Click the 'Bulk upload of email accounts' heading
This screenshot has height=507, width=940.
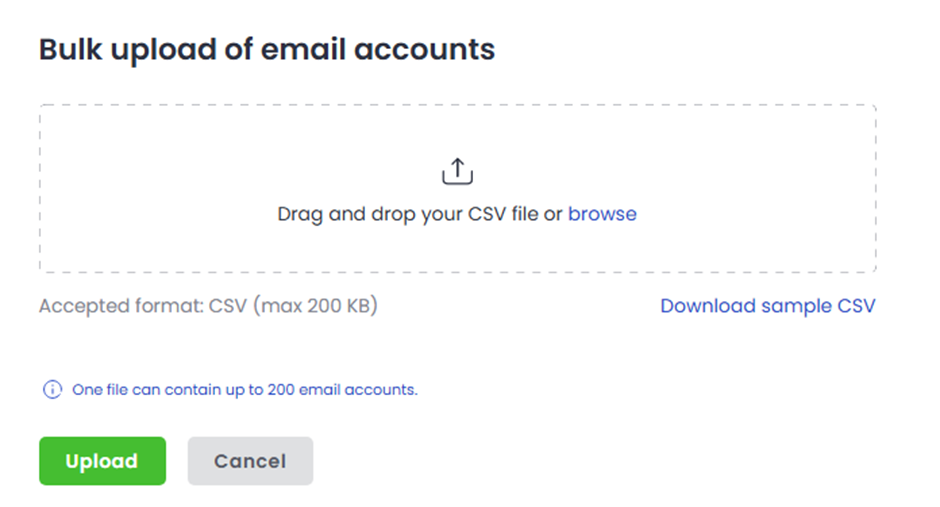click(x=267, y=49)
